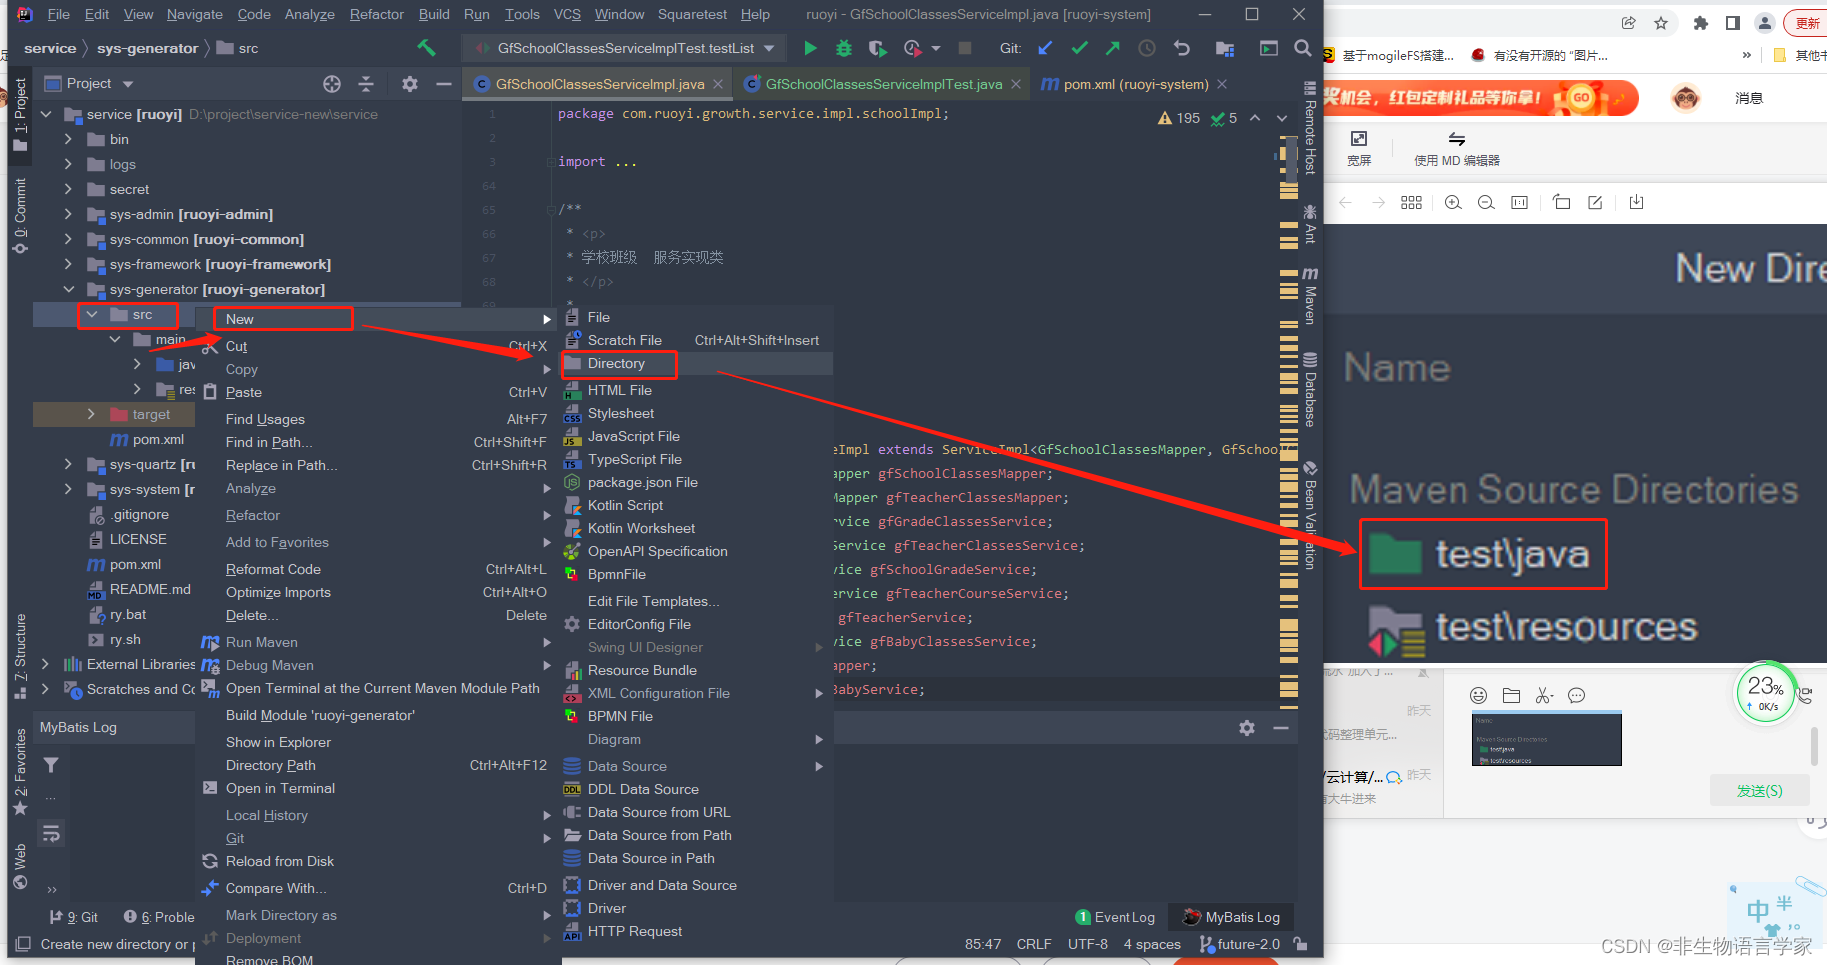The height and width of the screenshot is (965, 1827).
Task: Toggle wide screen mode (宽屏)
Action: 1359,147
